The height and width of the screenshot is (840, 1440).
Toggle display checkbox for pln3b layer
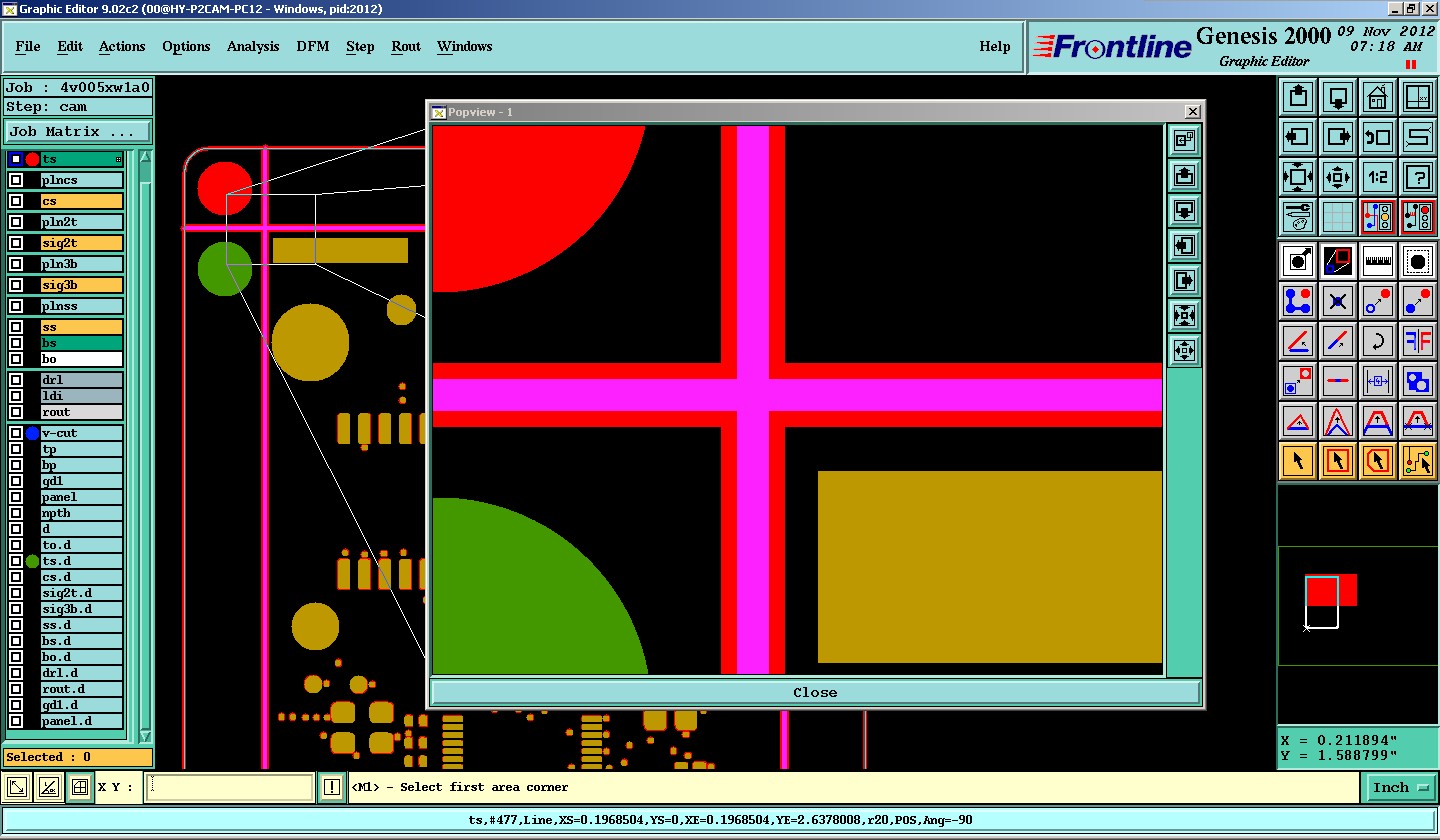click(x=16, y=264)
